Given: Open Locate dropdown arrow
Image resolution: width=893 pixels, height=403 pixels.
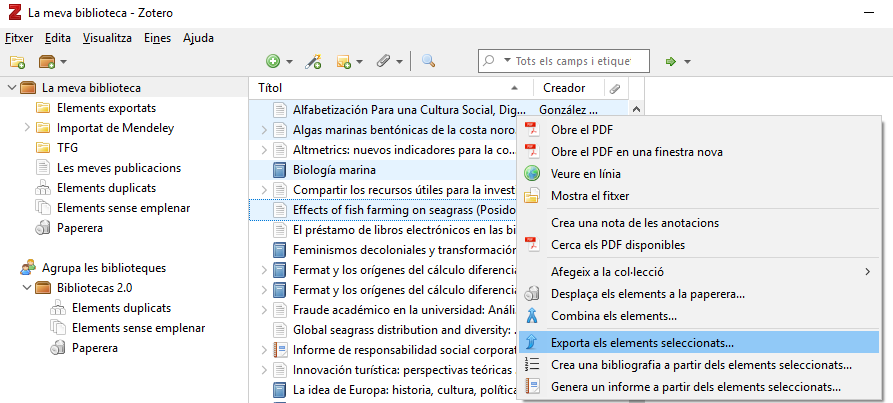Looking at the screenshot, I should [687, 62].
